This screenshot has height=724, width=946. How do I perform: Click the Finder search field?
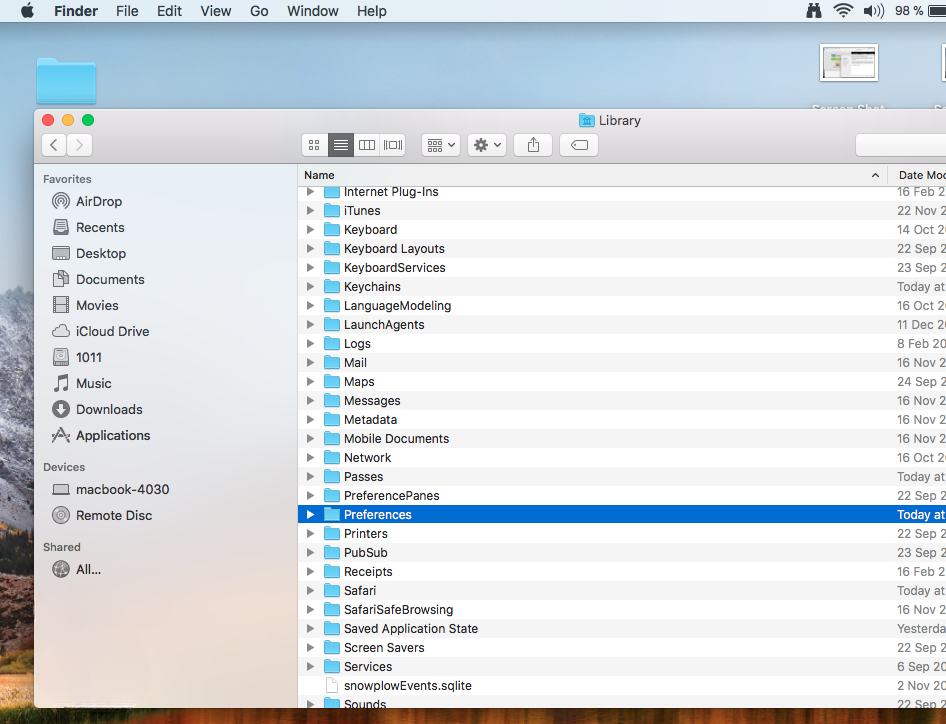coord(901,145)
